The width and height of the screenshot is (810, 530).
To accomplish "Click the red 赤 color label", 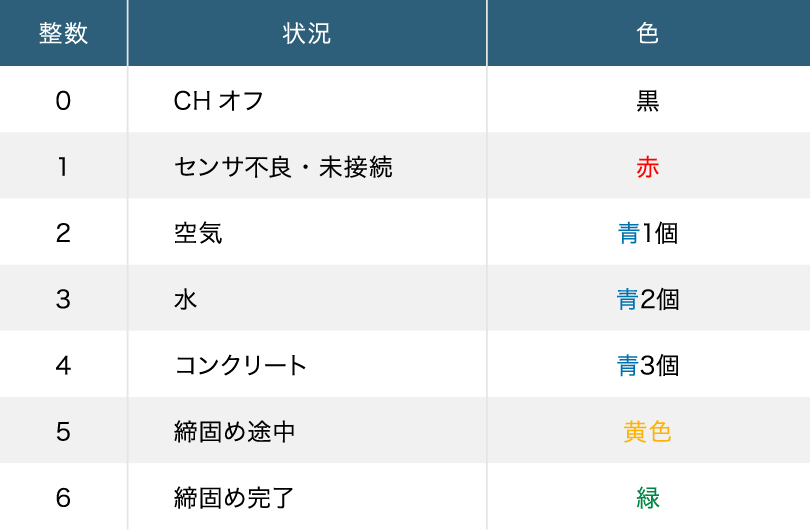I will pos(648,167).
